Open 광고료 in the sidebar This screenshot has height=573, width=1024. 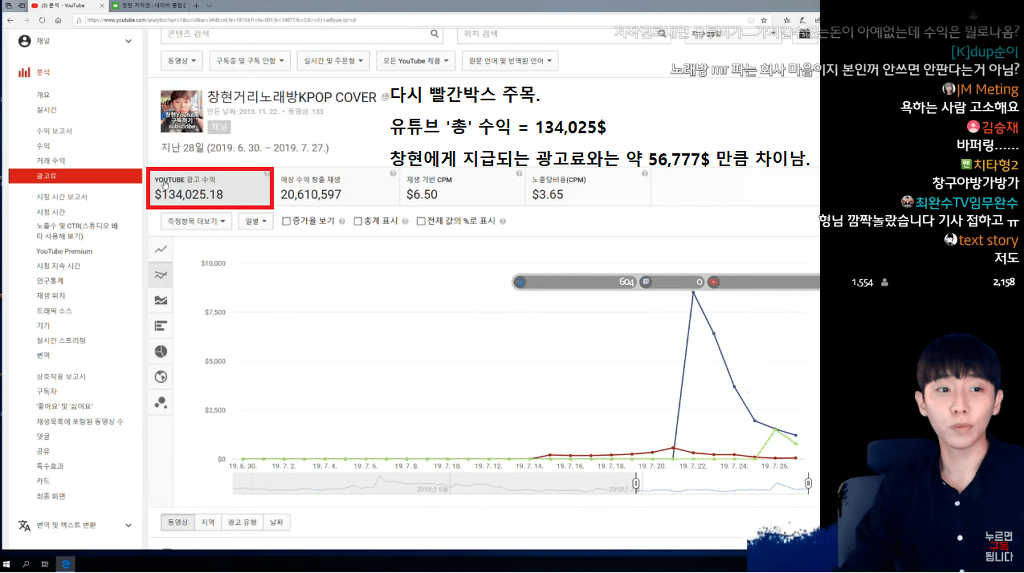pyautogui.click(x=75, y=176)
